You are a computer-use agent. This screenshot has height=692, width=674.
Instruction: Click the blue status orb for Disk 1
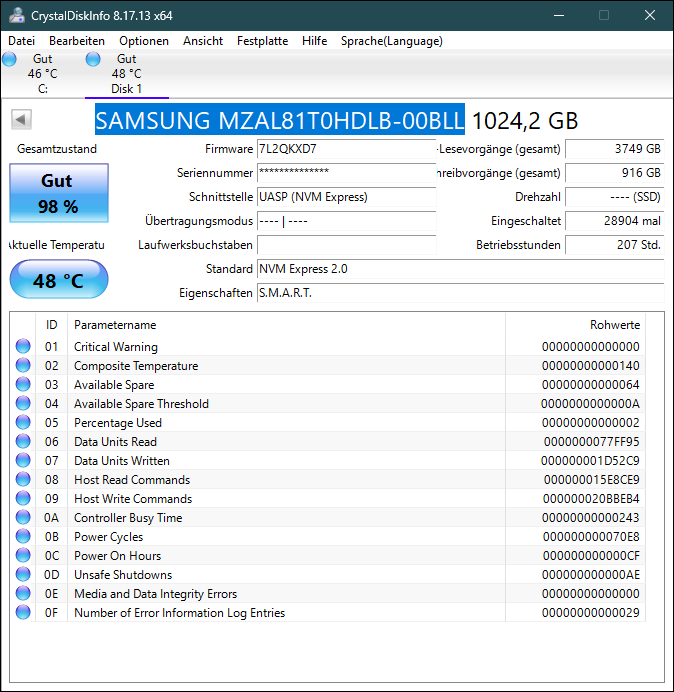point(93,59)
